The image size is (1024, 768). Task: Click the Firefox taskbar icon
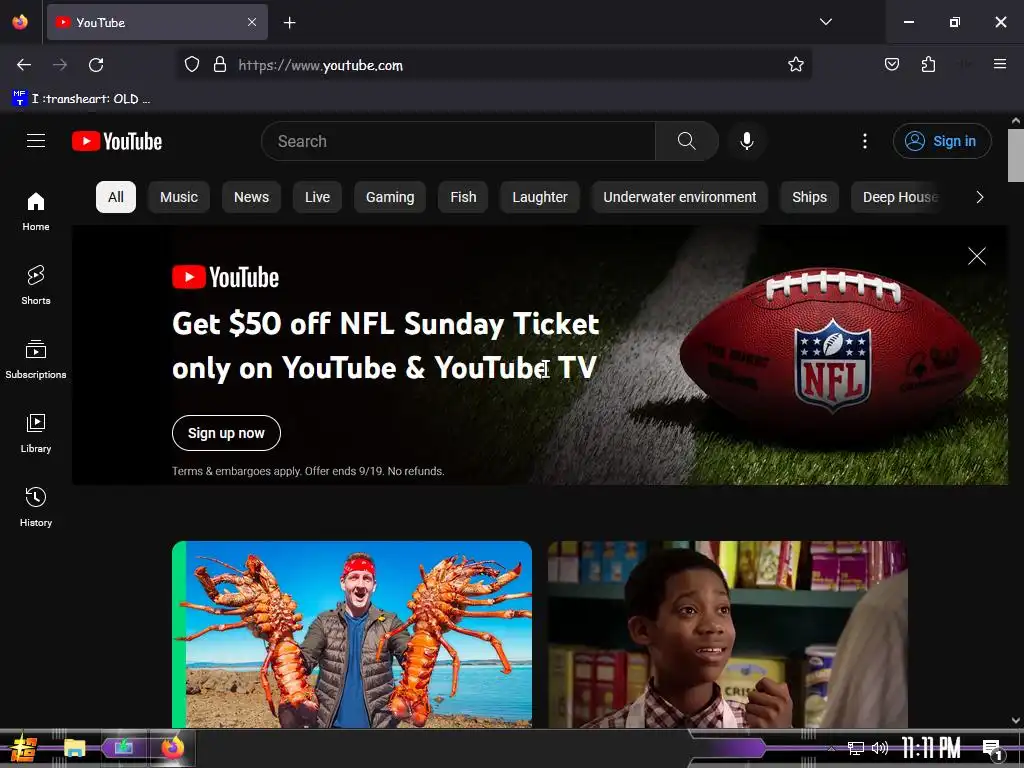(x=172, y=748)
